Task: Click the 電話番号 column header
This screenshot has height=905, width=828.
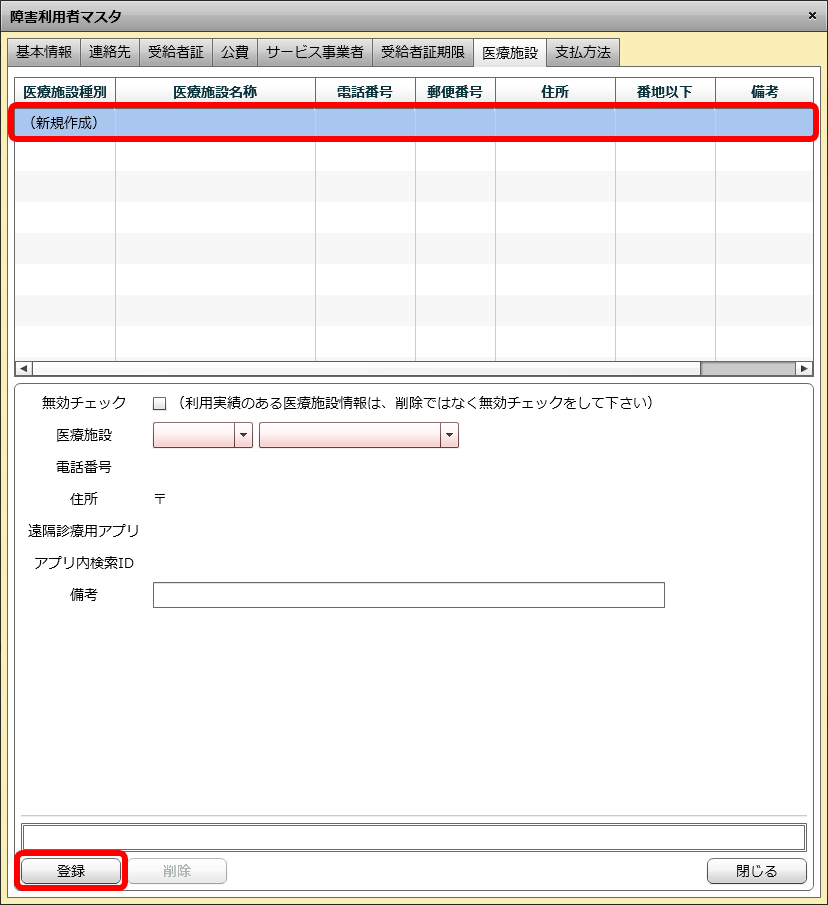Action: pyautogui.click(x=365, y=92)
